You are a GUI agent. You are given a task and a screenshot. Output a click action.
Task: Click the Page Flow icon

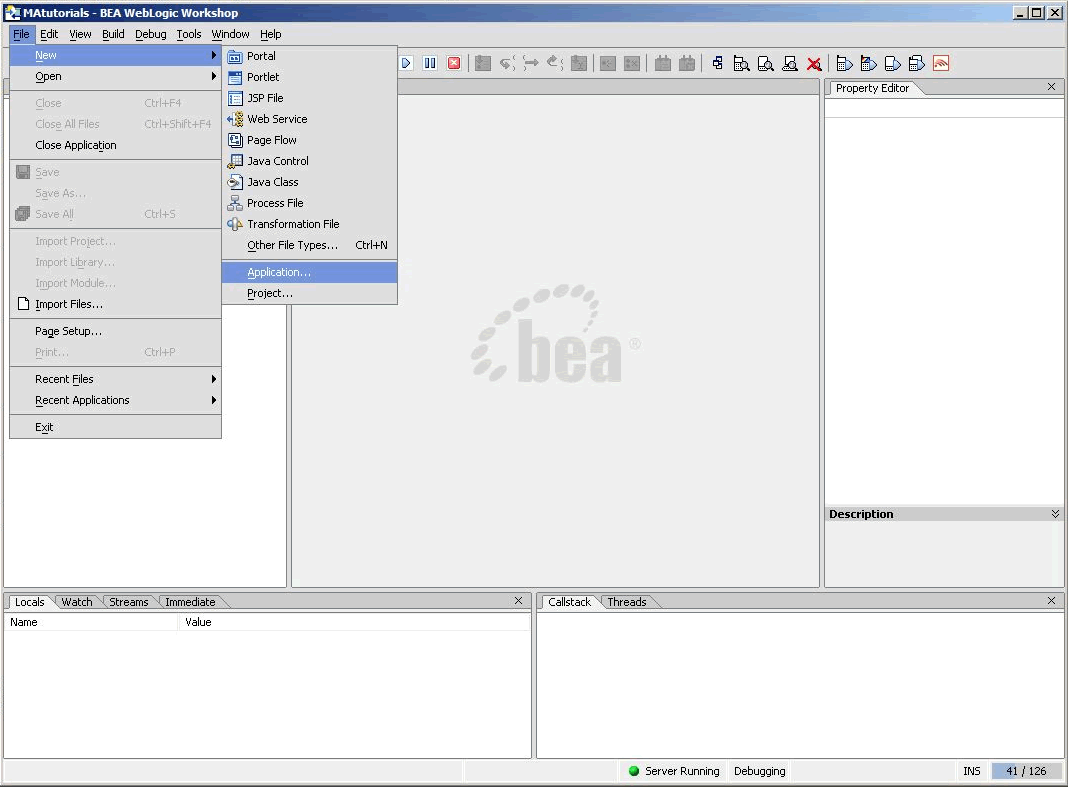[235, 140]
